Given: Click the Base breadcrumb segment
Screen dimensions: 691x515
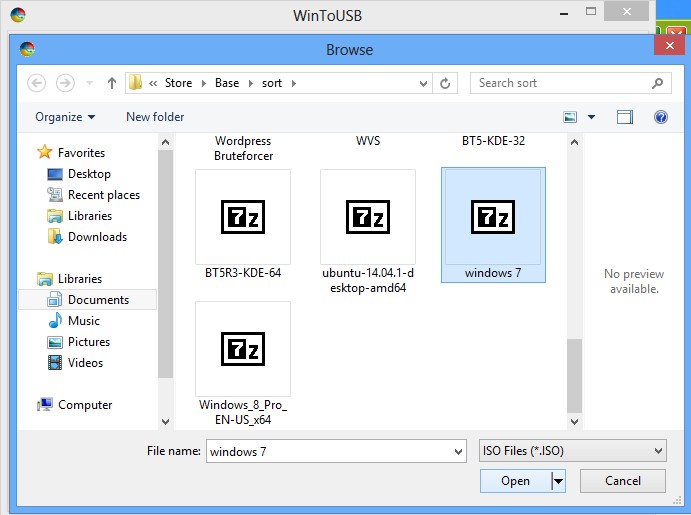Looking at the screenshot, I should pos(227,83).
